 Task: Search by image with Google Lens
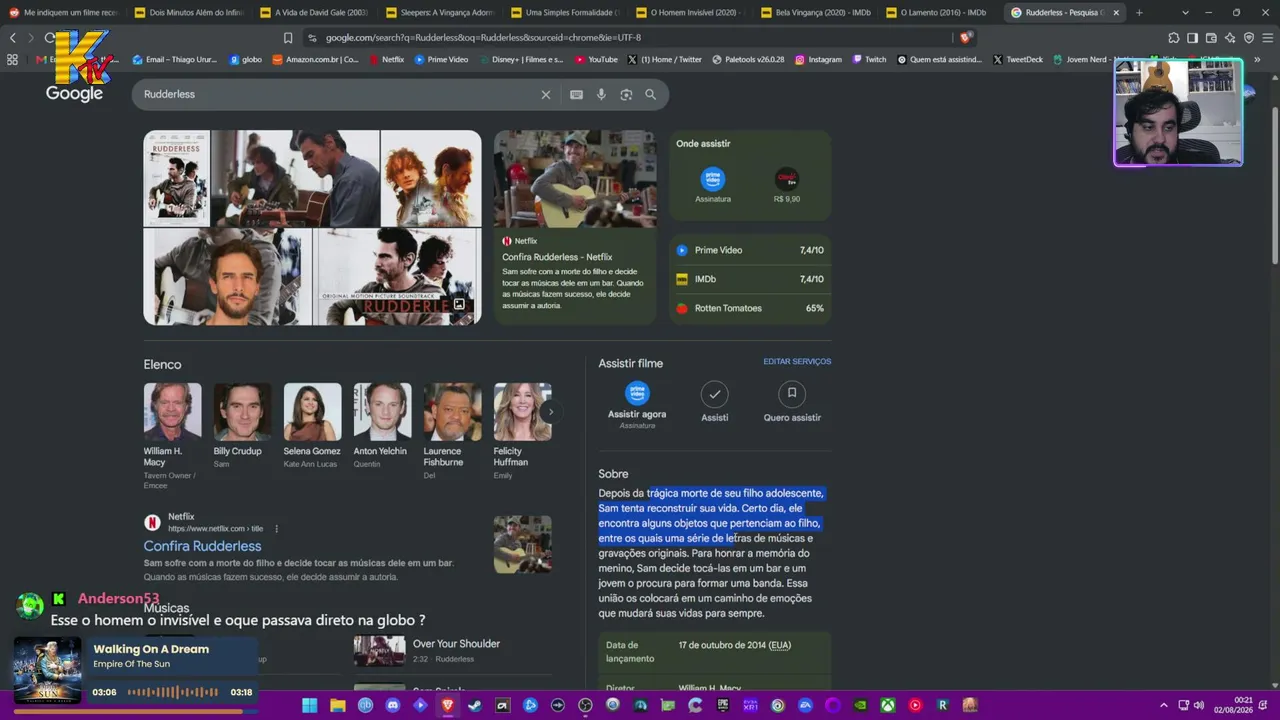(626, 94)
